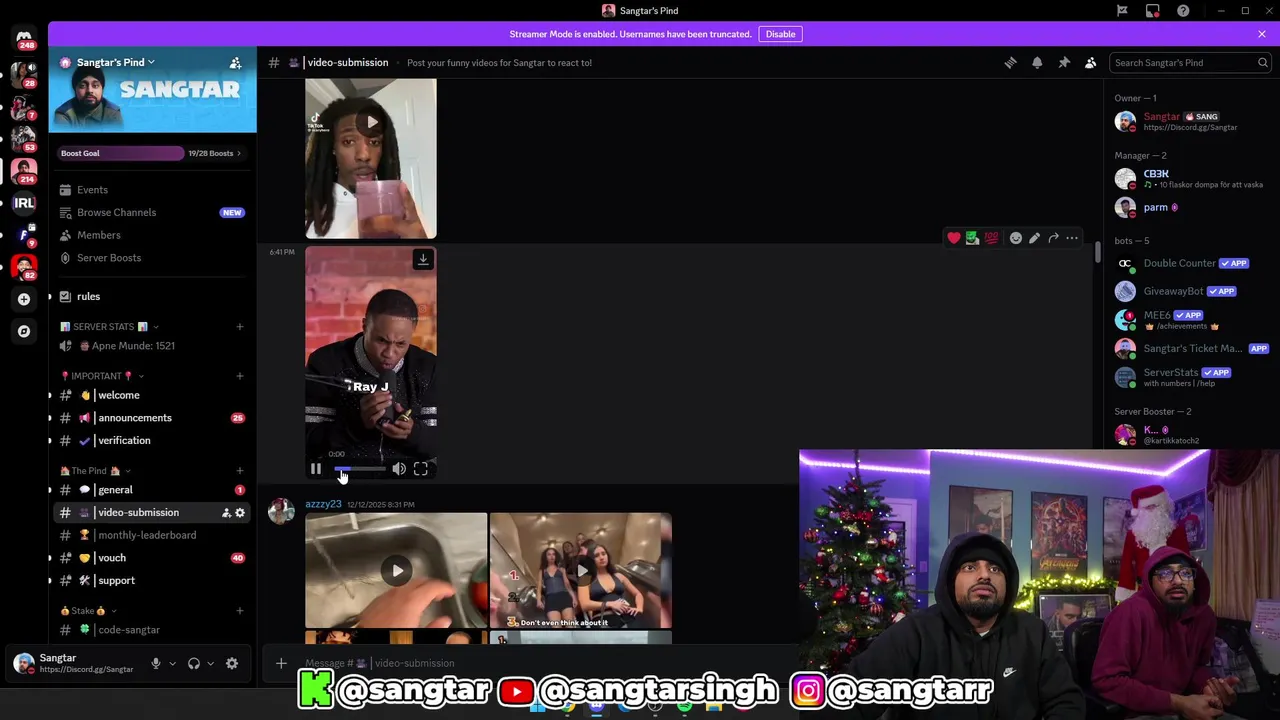This screenshot has height=720, width=1280.
Task: Go to the general channel
Action: (152, 490)
